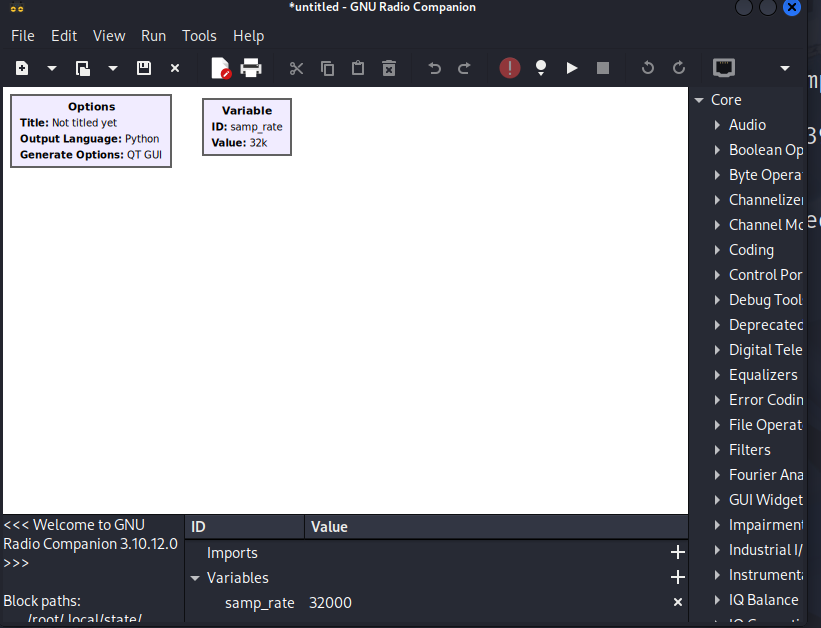Expand the Control Port category
The height and width of the screenshot is (628, 821).
[x=717, y=275]
